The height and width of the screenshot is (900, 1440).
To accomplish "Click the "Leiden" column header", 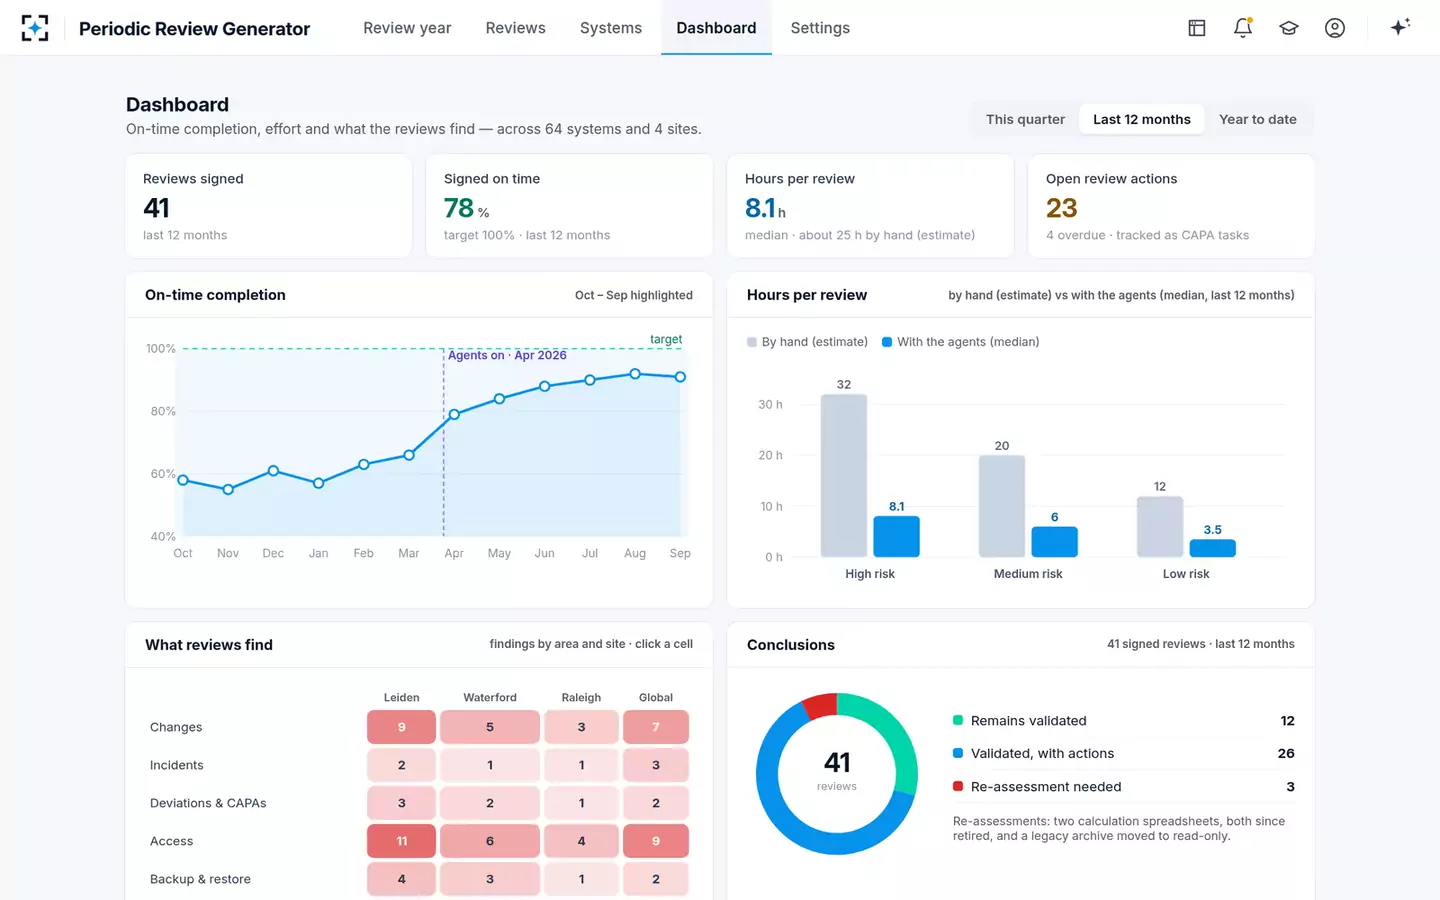I will click(402, 697).
